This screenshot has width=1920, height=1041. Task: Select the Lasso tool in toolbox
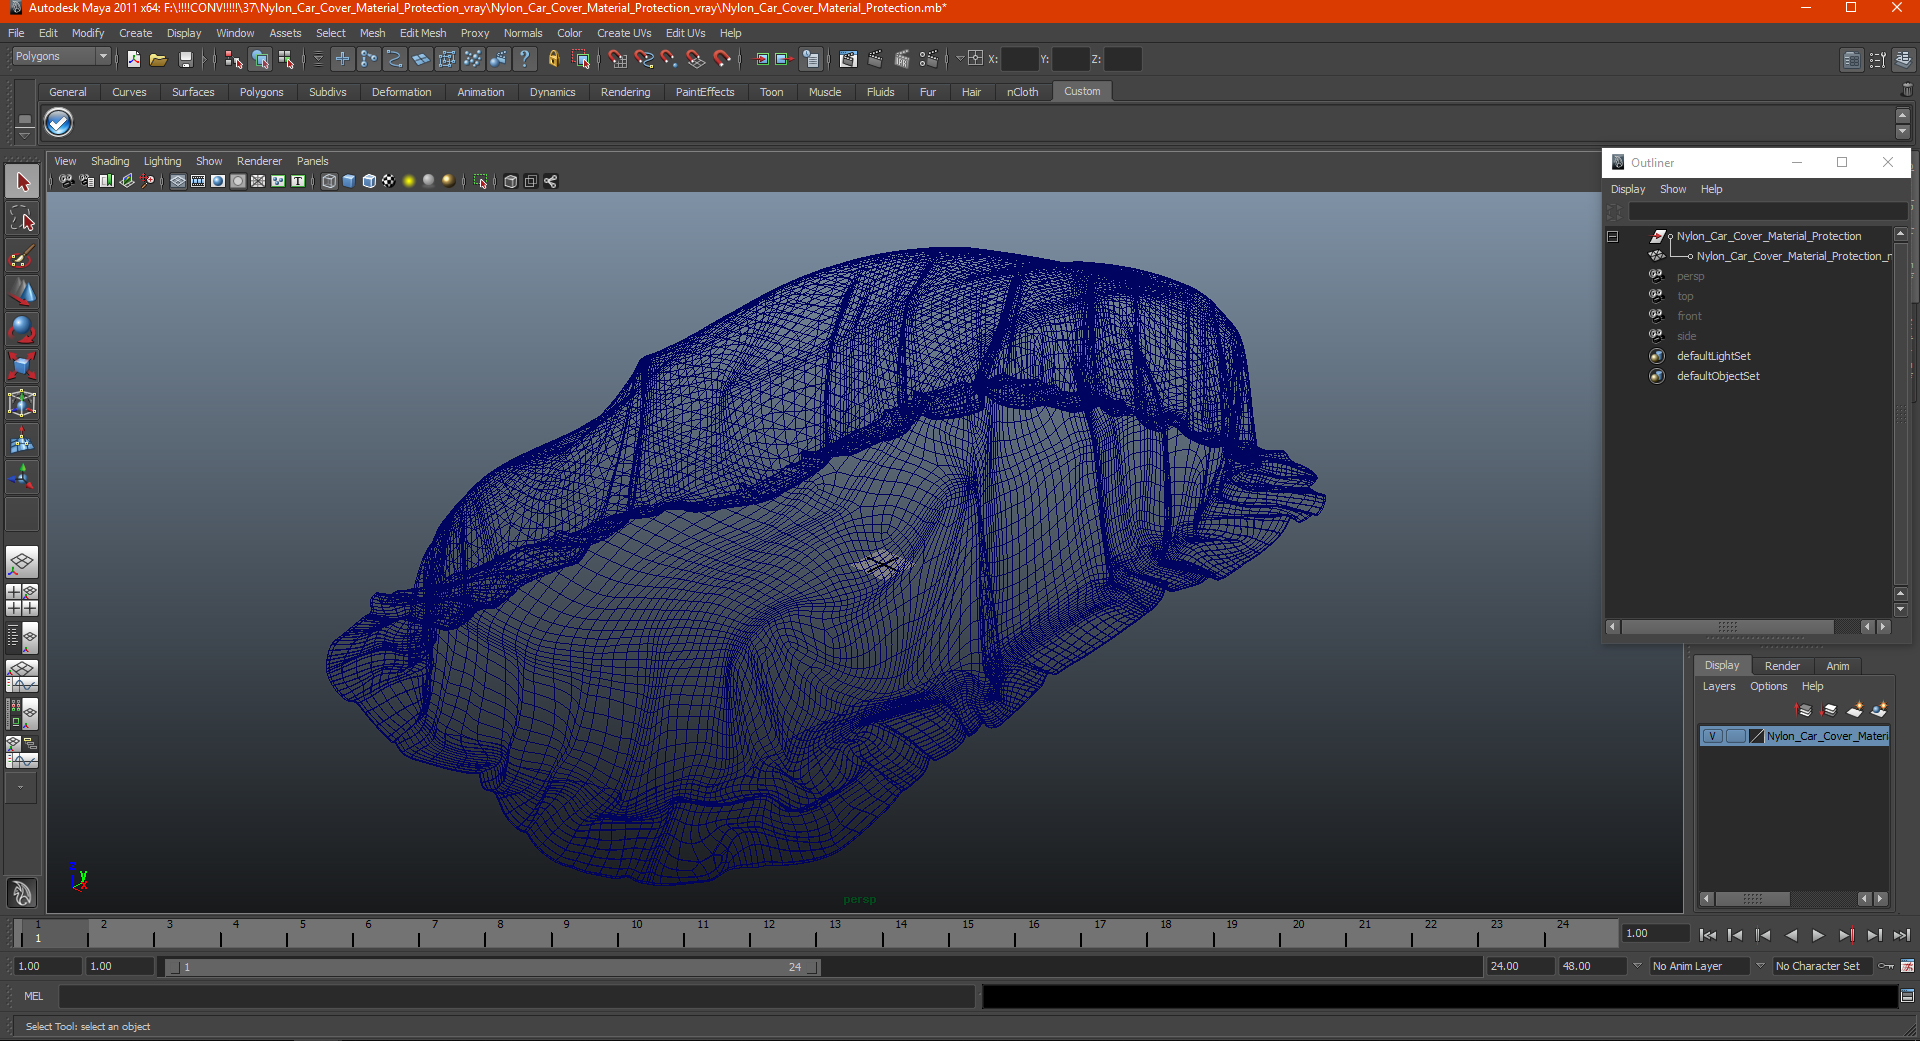pyautogui.click(x=22, y=219)
